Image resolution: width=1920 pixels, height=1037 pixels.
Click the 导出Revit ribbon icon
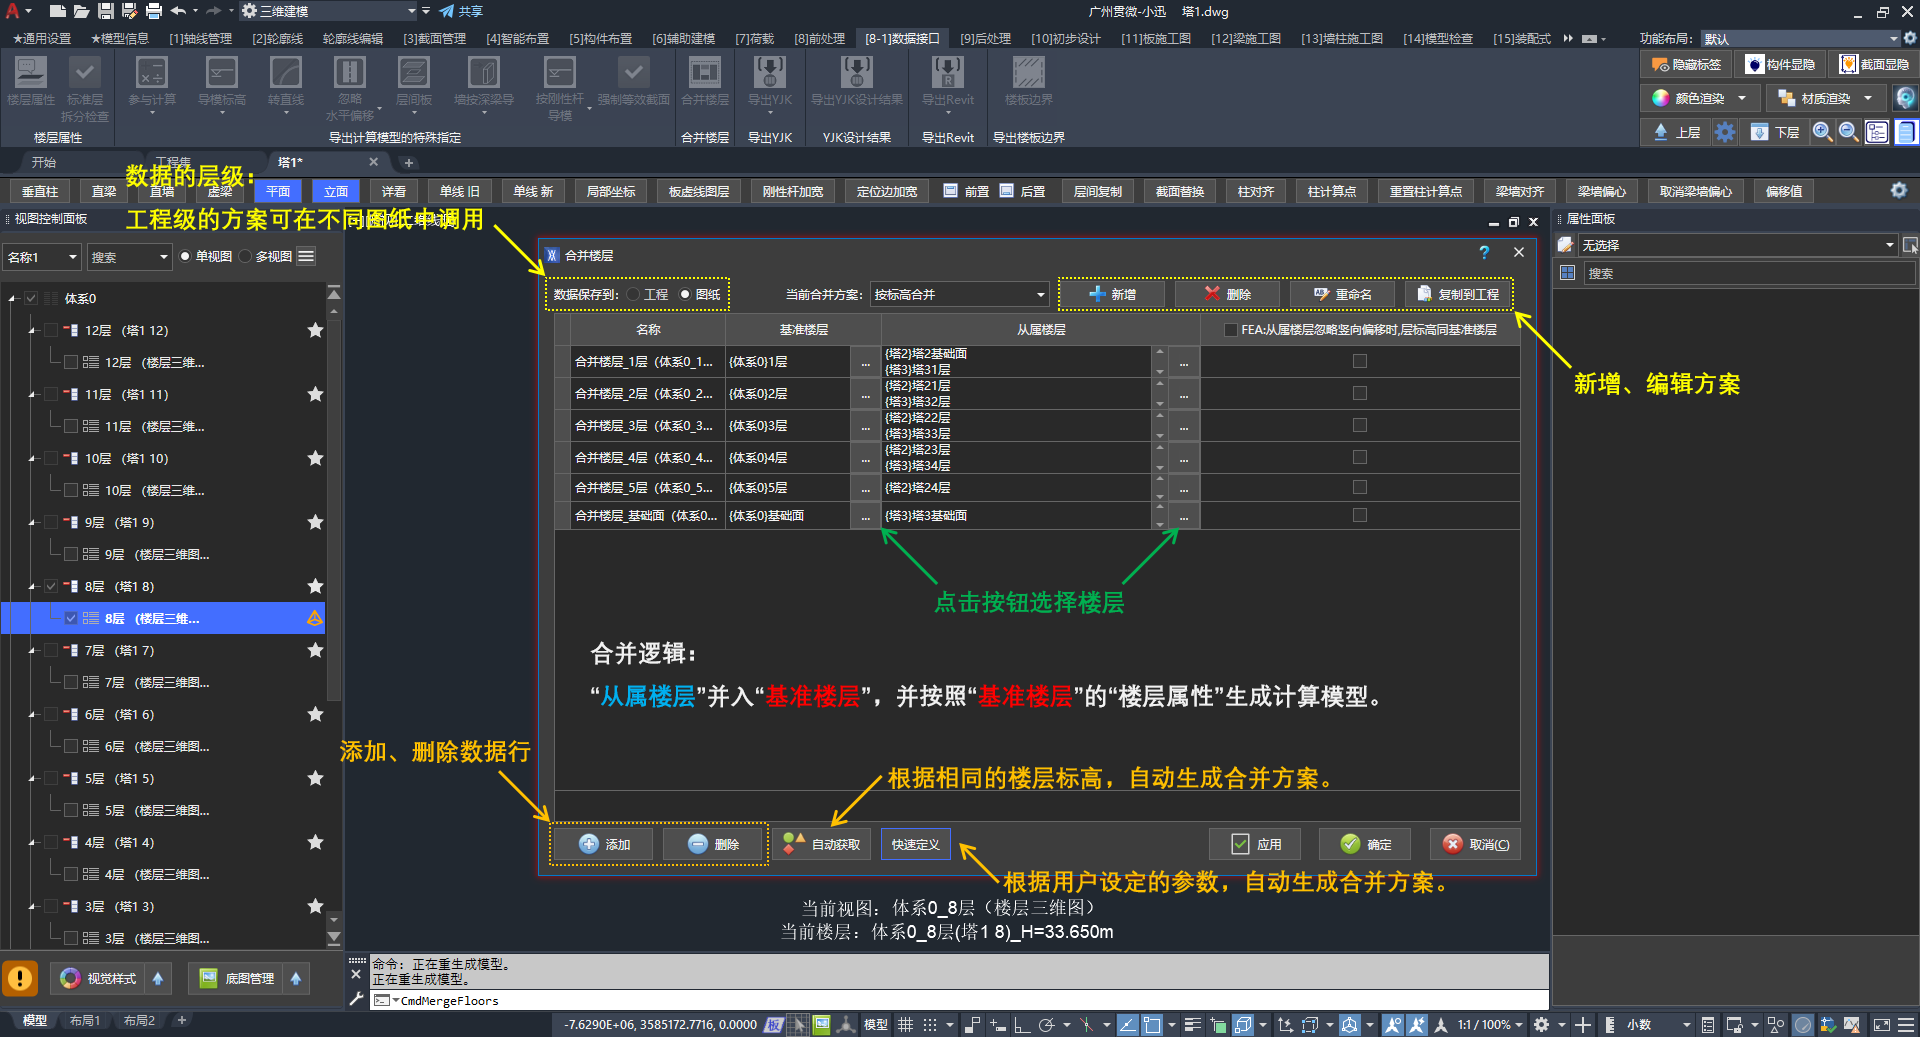947,73
